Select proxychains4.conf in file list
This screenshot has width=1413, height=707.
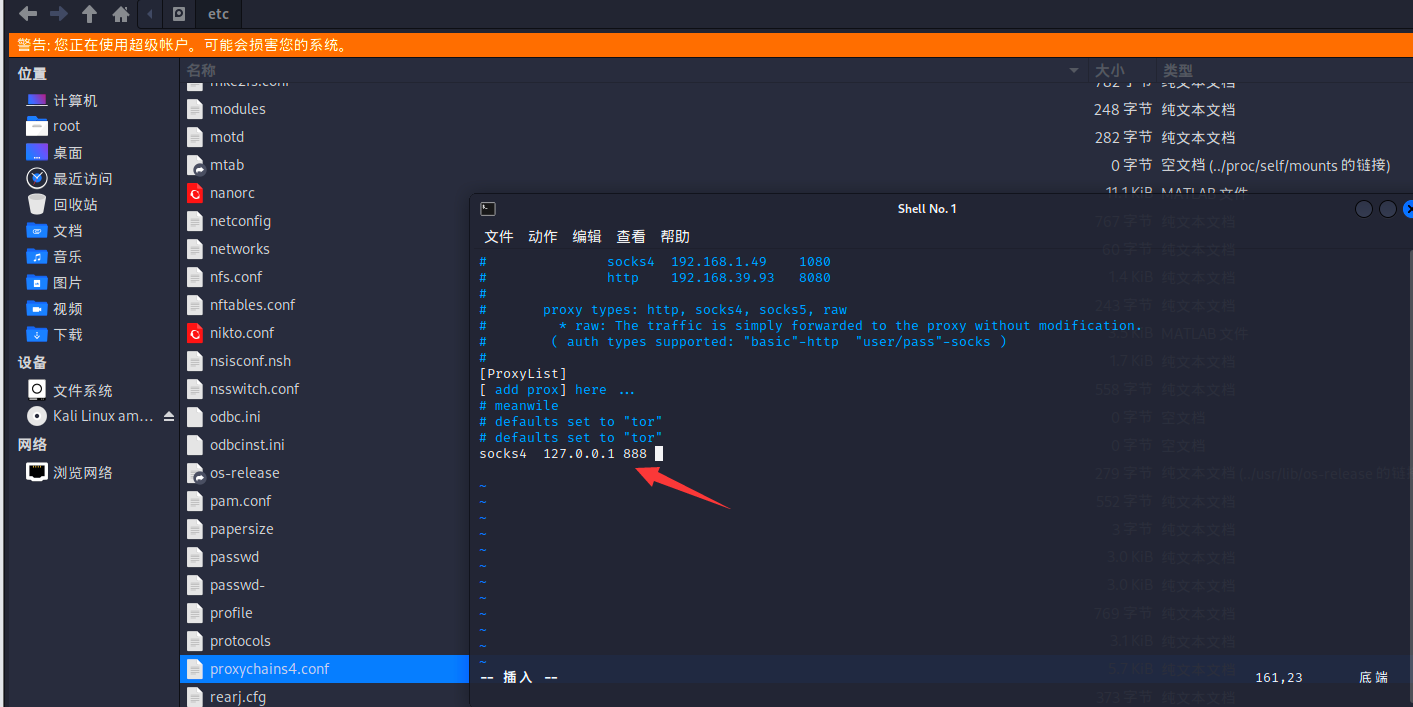pyautogui.click(x=269, y=669)
